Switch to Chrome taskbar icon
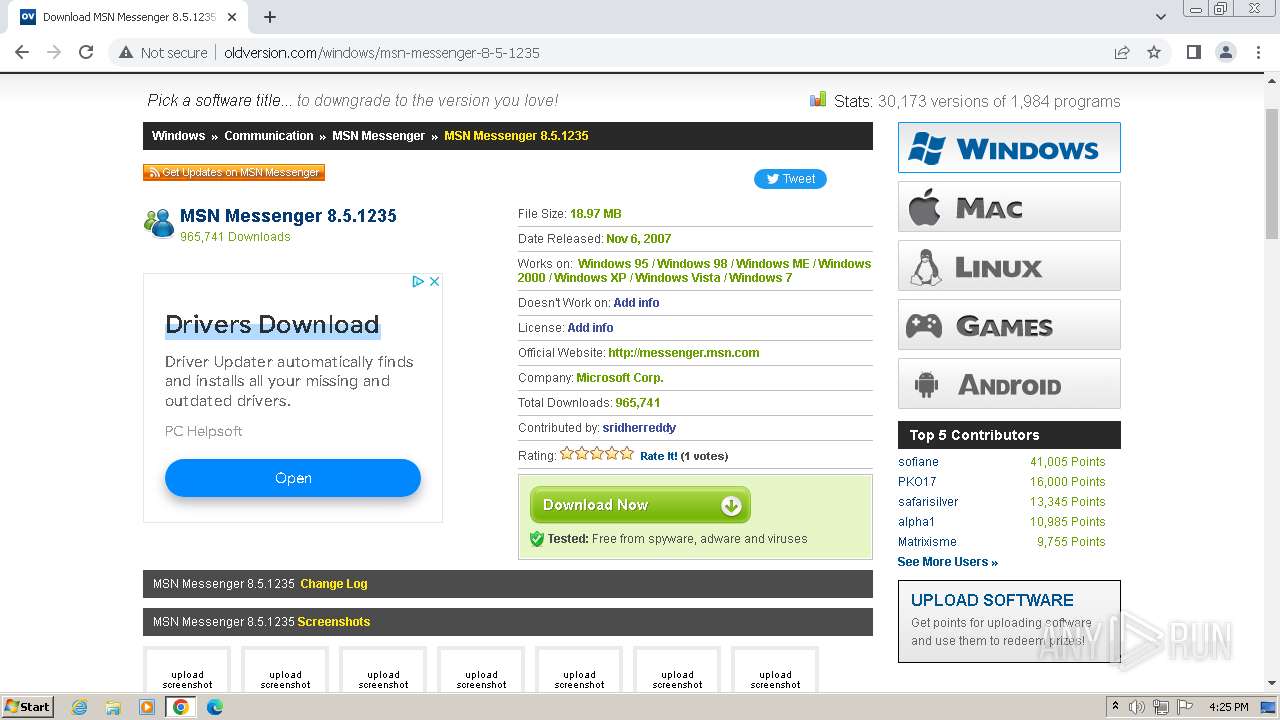Screen dimensions: 1280x720 coord(181,707)
